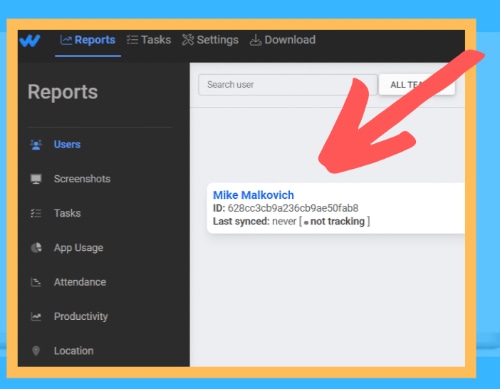The width and height of the screenshot is (500, 389).
Task: Click the Screenshots monitor icon
Action: [36, 179]
